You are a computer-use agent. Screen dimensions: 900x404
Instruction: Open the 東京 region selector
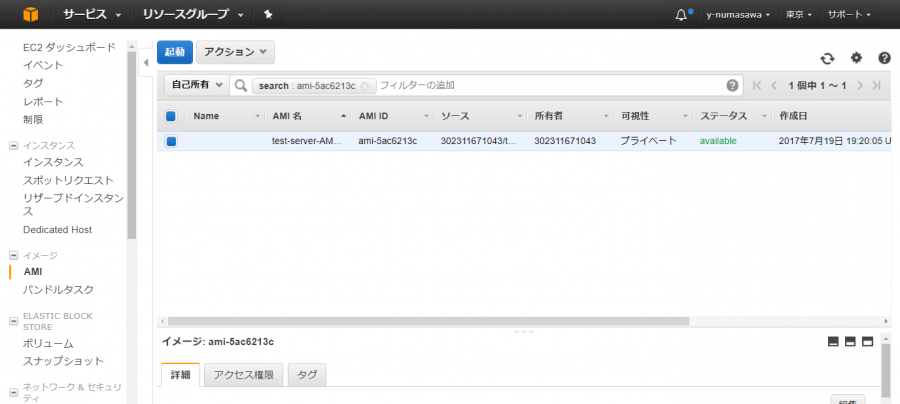pos(799,15)
